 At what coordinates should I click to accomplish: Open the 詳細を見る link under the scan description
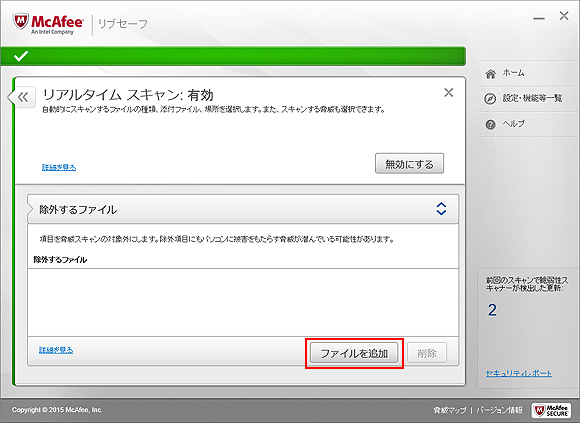click(x=59, y=167)
